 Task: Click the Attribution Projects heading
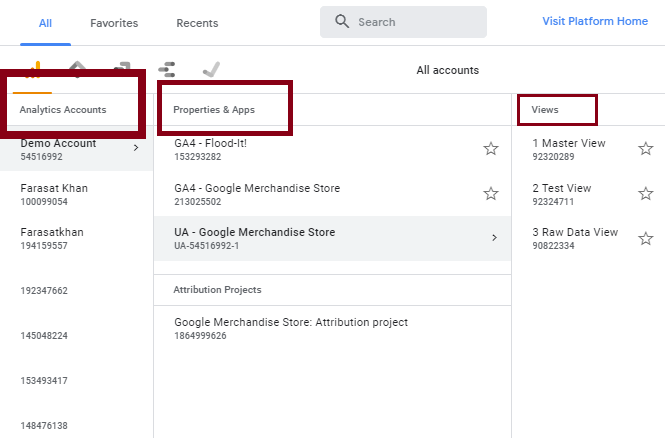click(217, 290)
